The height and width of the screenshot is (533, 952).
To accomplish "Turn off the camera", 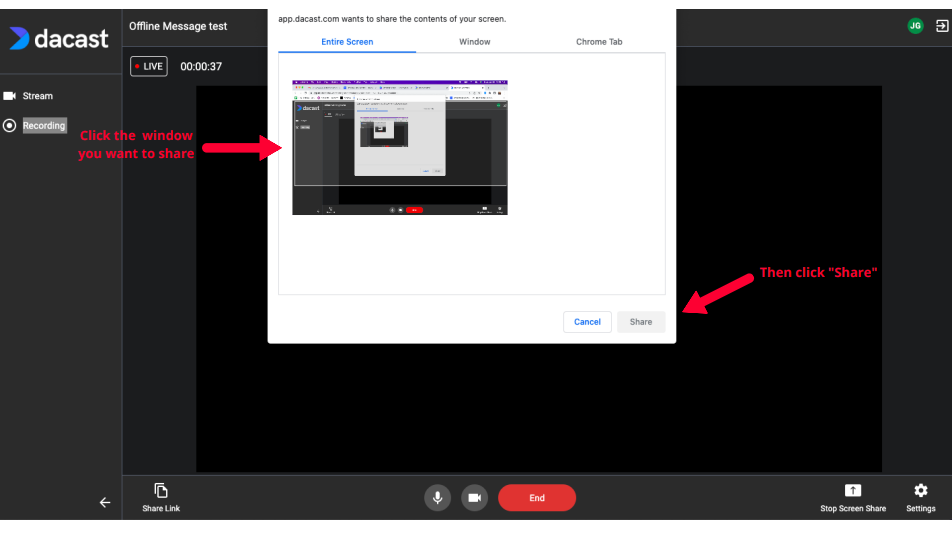I will coord(474,498).
